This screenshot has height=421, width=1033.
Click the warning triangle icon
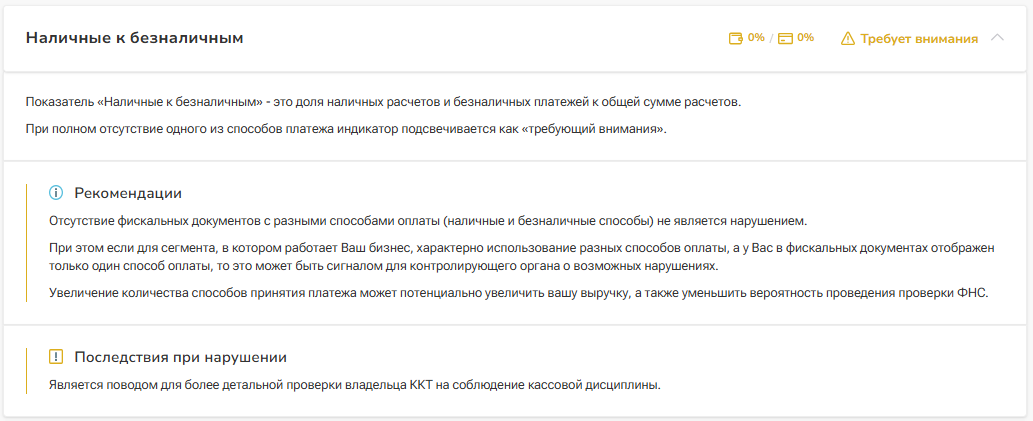[848, 39]
